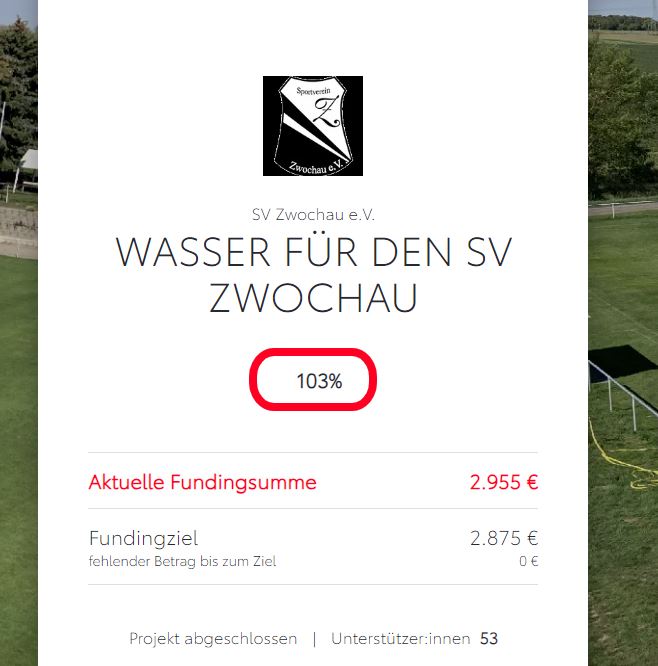Screen dimensions: 658x666
Task: Click the 0 € remaining amount
Action: 528,562
